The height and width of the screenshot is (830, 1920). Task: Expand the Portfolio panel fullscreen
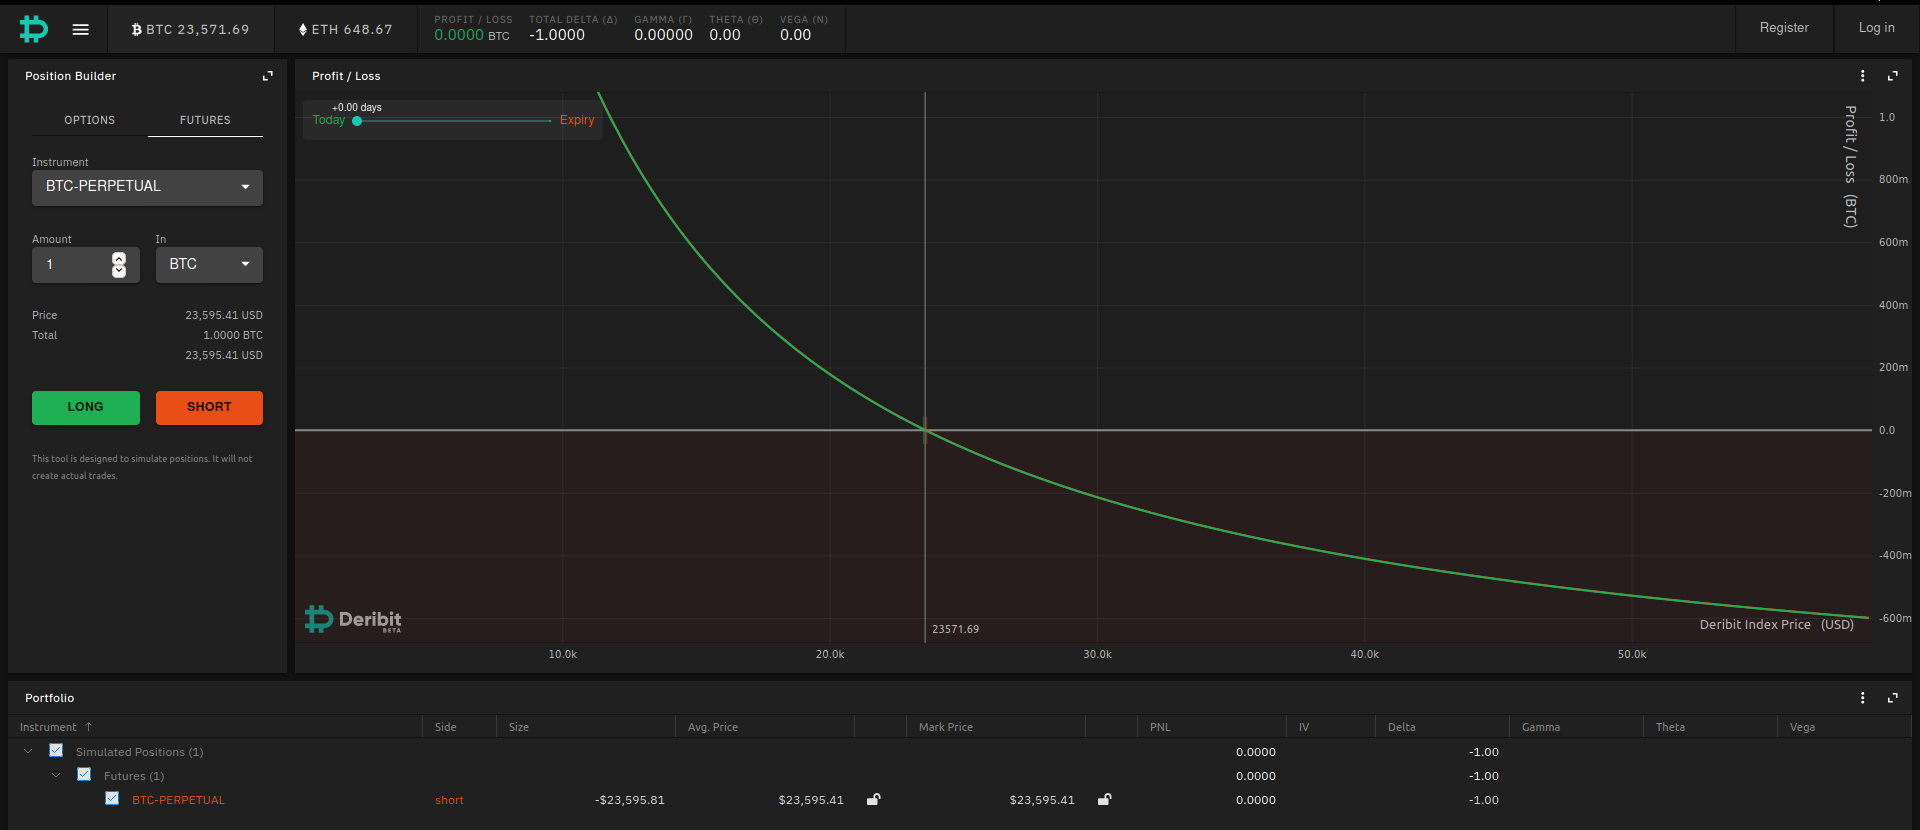point(1892,698)
